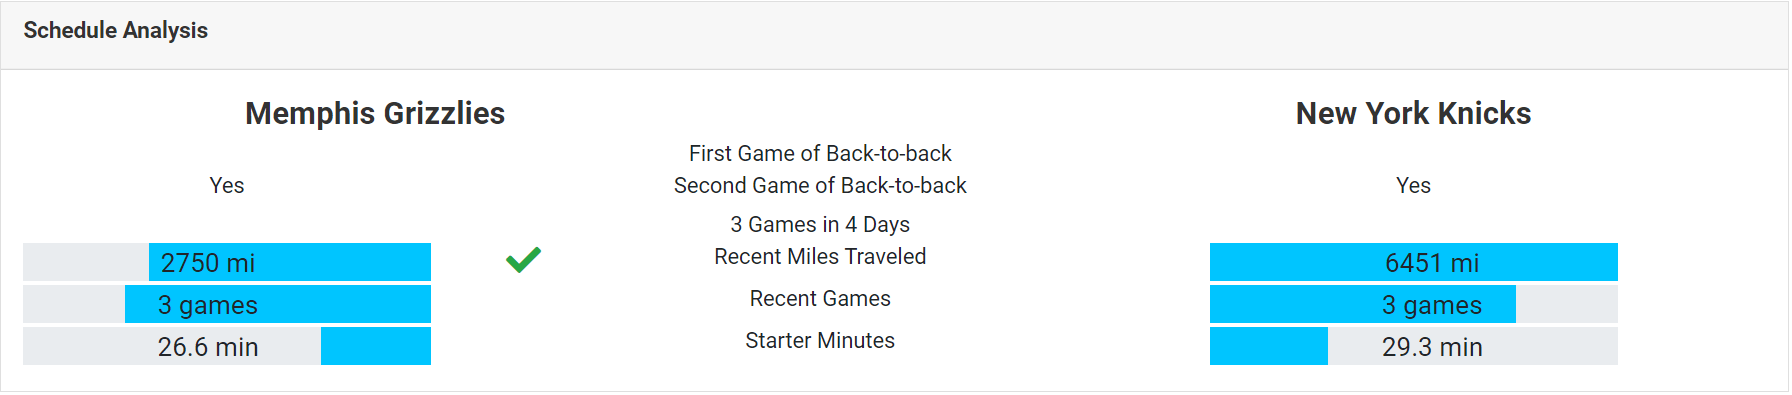
Task: Click the Grizzlies 3 games bar
Action: click(x=227, y=304)
